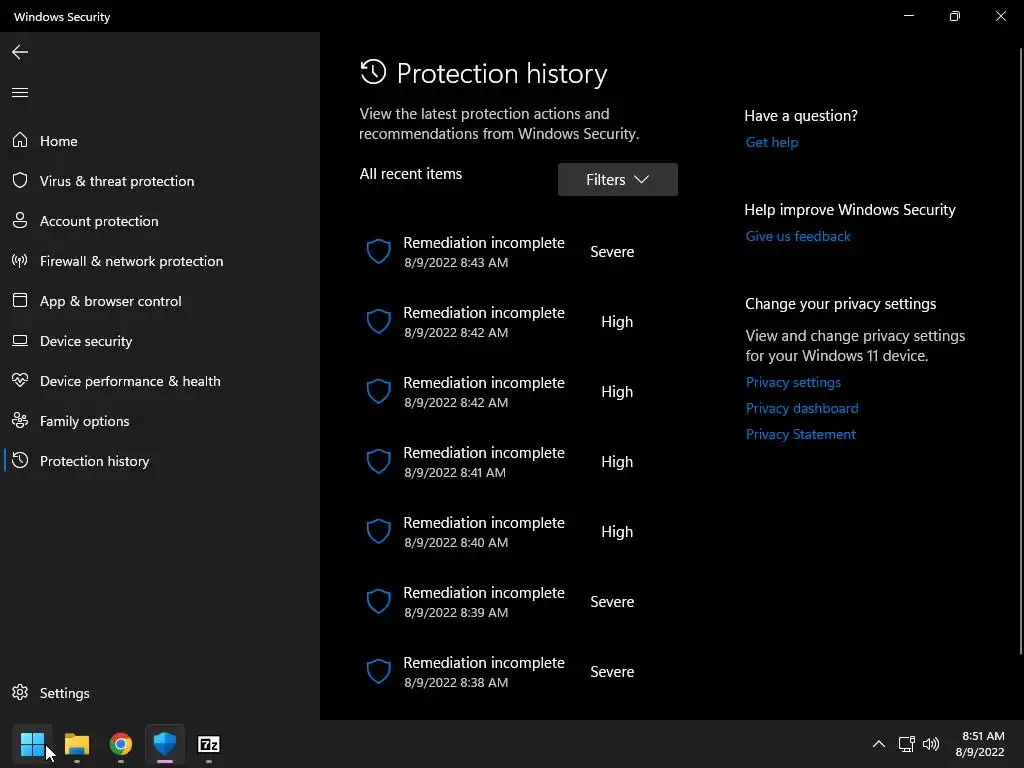The height and width of the screenshot is (768, 1024).
Task: Click the Settings gear icon
Action: 20,693
